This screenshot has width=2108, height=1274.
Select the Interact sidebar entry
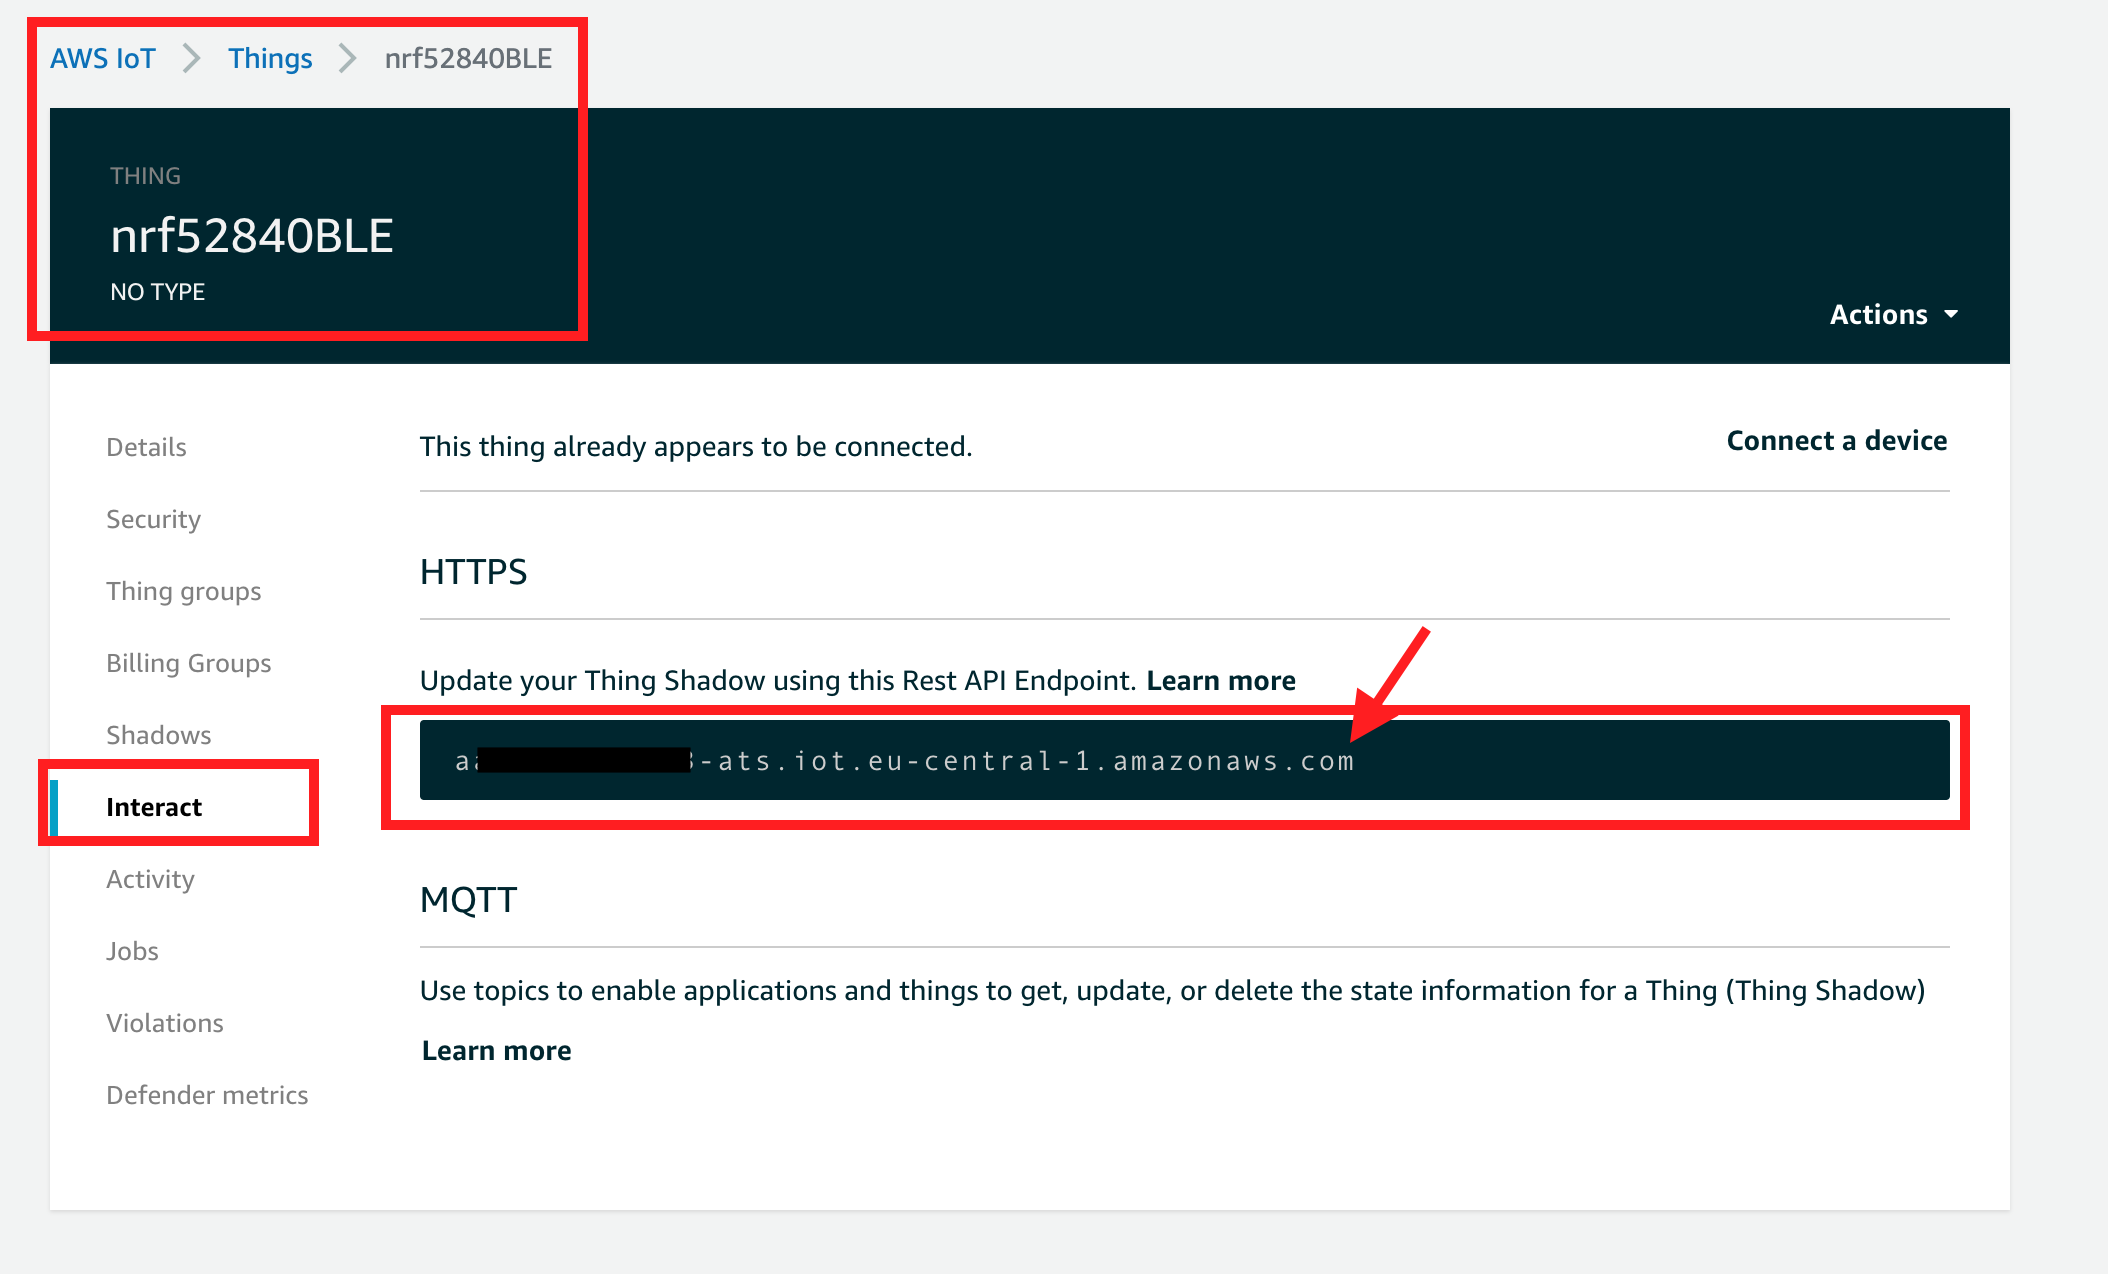tap(153, 806)
